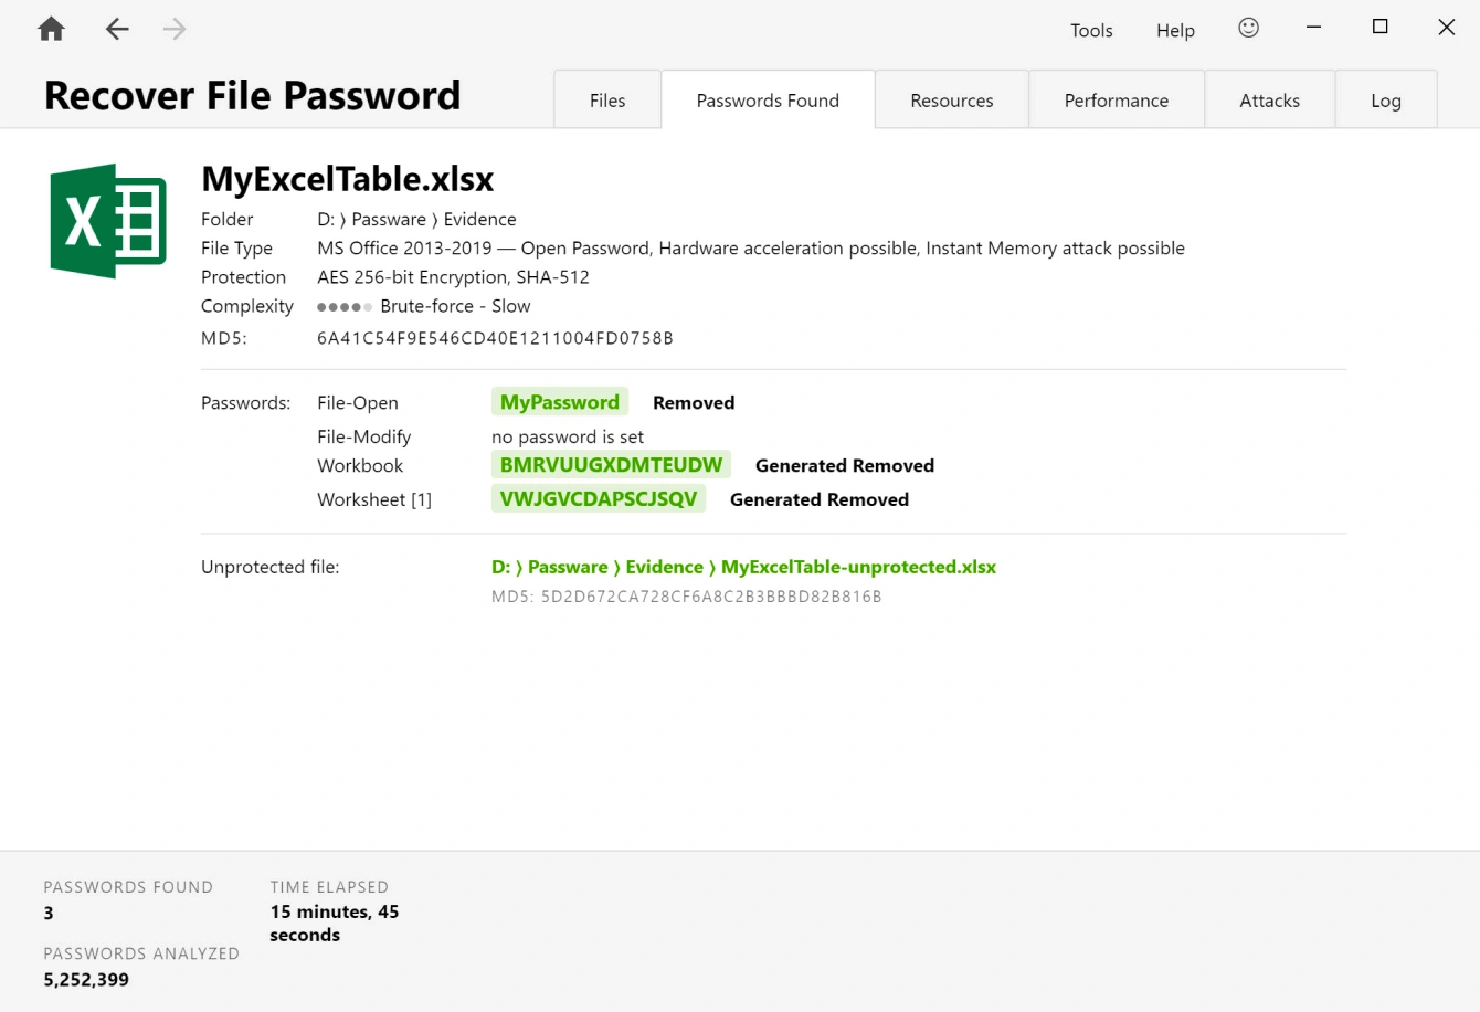Click the Complexity dots indicator
This screenshot has width=1480, height=1012.
[344, 306]
